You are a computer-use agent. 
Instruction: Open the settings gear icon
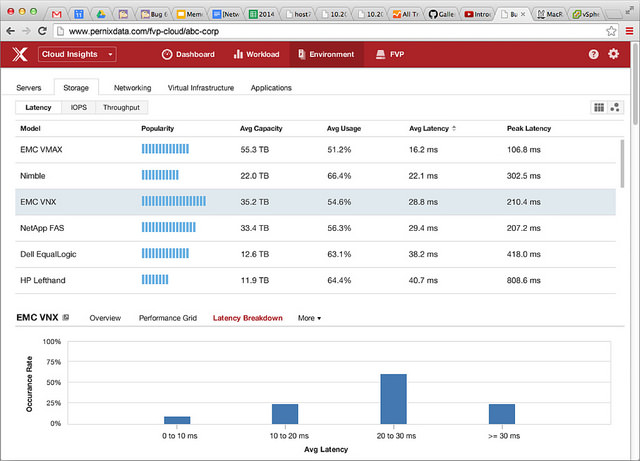[613, 54]
